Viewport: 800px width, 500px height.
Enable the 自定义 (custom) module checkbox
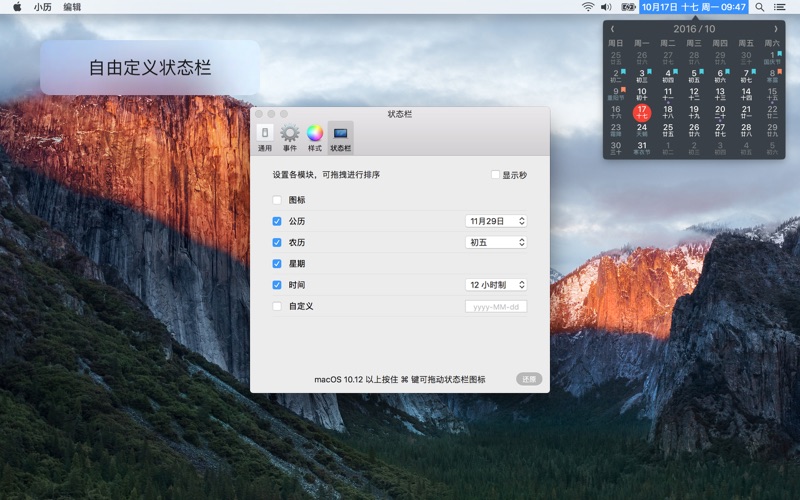(x=277, y=306)
